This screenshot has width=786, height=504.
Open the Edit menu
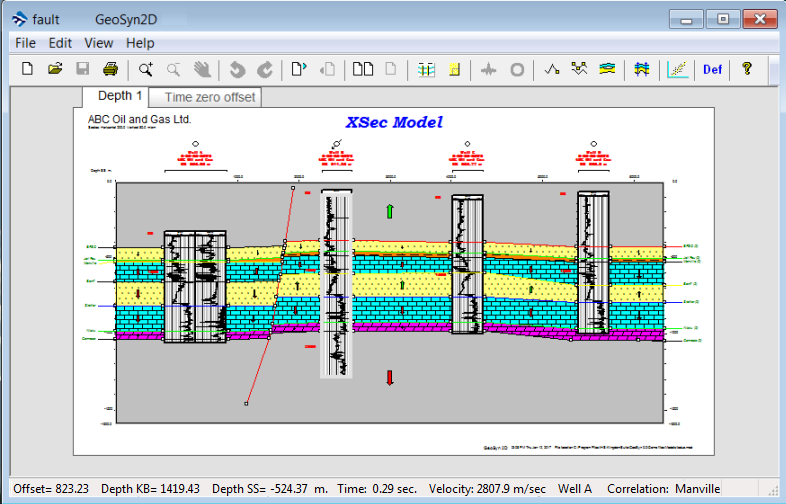[60, 43]
